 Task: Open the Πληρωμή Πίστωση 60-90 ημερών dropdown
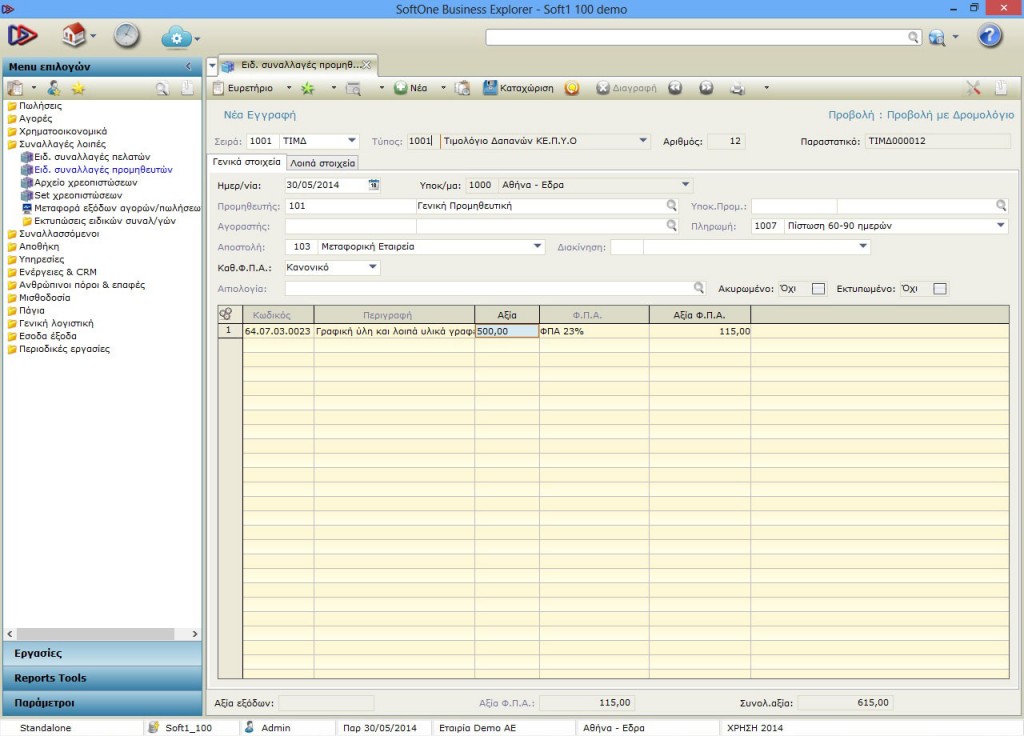click(1000, 225)
